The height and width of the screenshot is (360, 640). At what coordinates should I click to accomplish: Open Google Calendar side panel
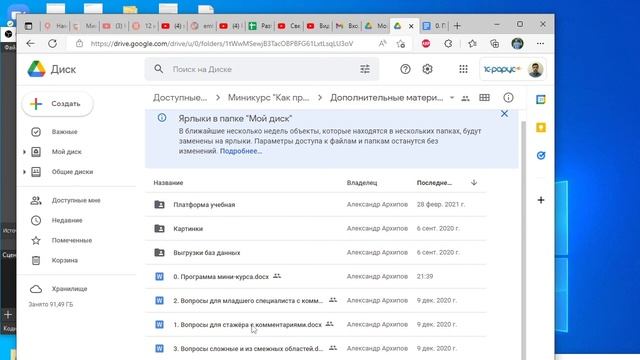(541, 99)
